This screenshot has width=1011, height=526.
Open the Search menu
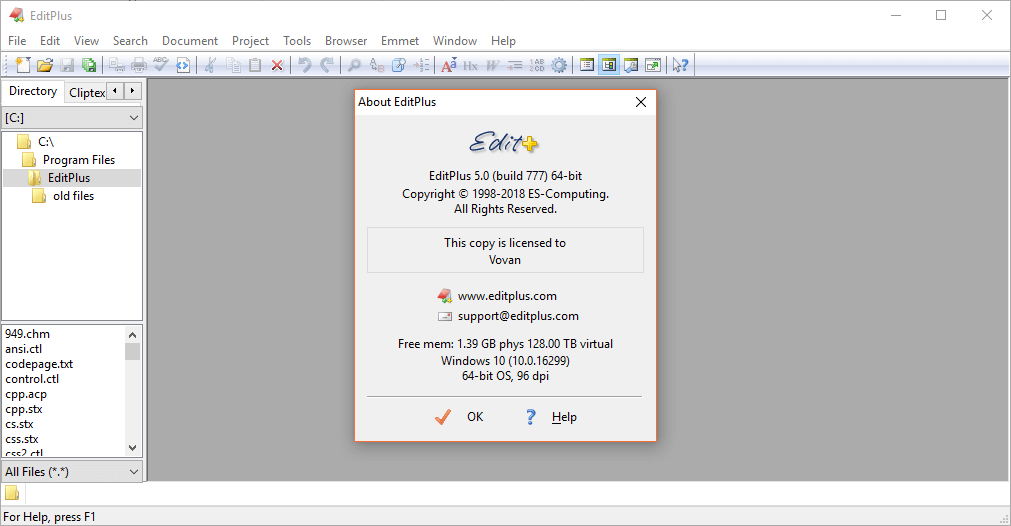coord(130,41)
